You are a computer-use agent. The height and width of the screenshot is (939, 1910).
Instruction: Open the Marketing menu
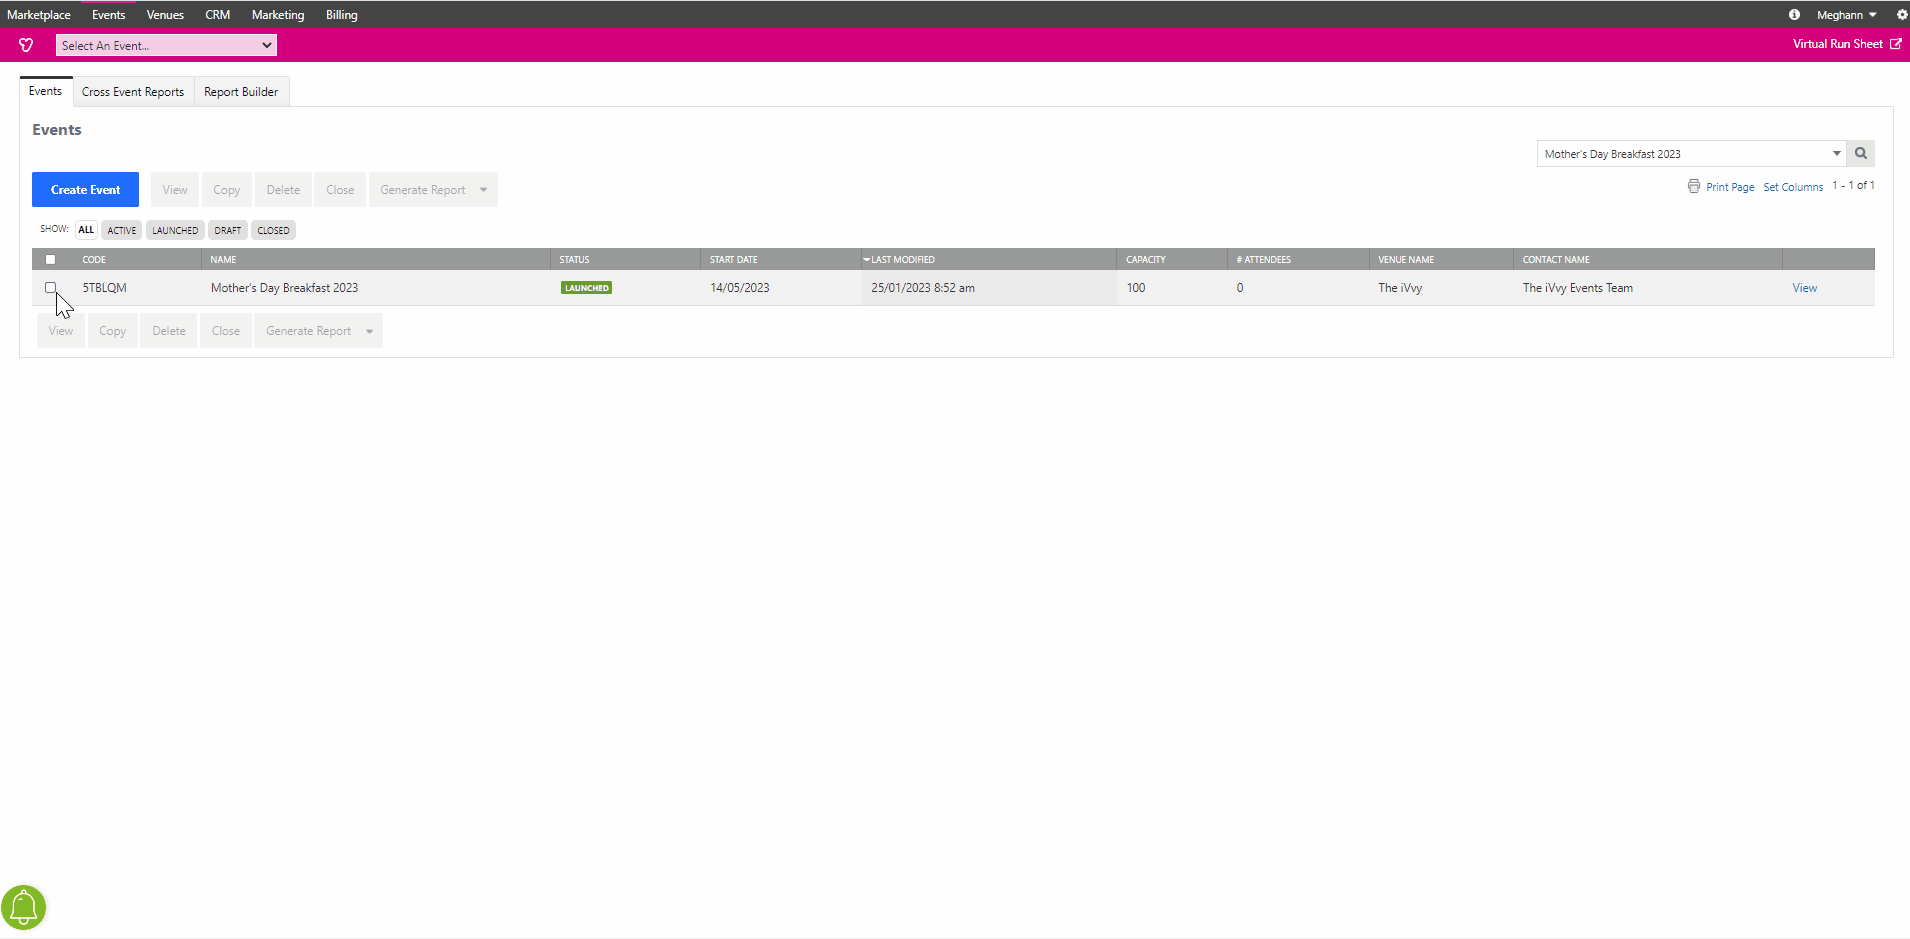pos(278,15)
